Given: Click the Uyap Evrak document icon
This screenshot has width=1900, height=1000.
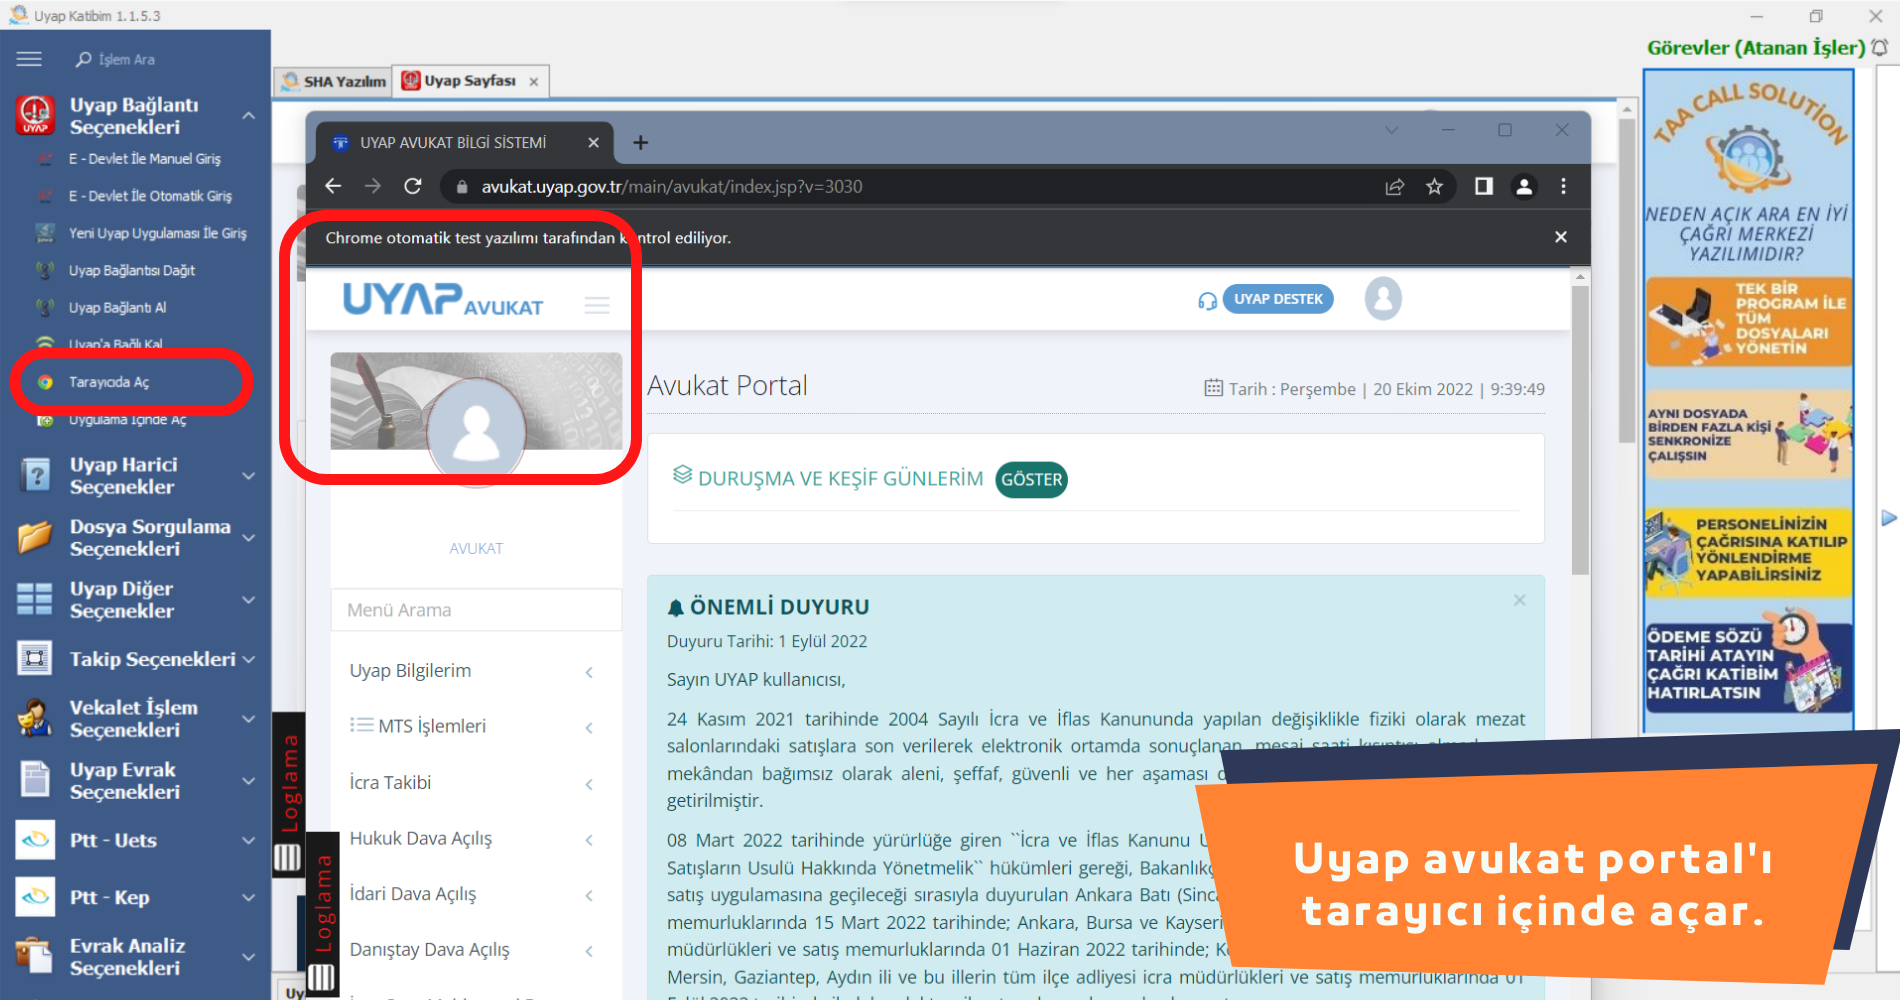Looking at the screenshot, I should [35, 780].
